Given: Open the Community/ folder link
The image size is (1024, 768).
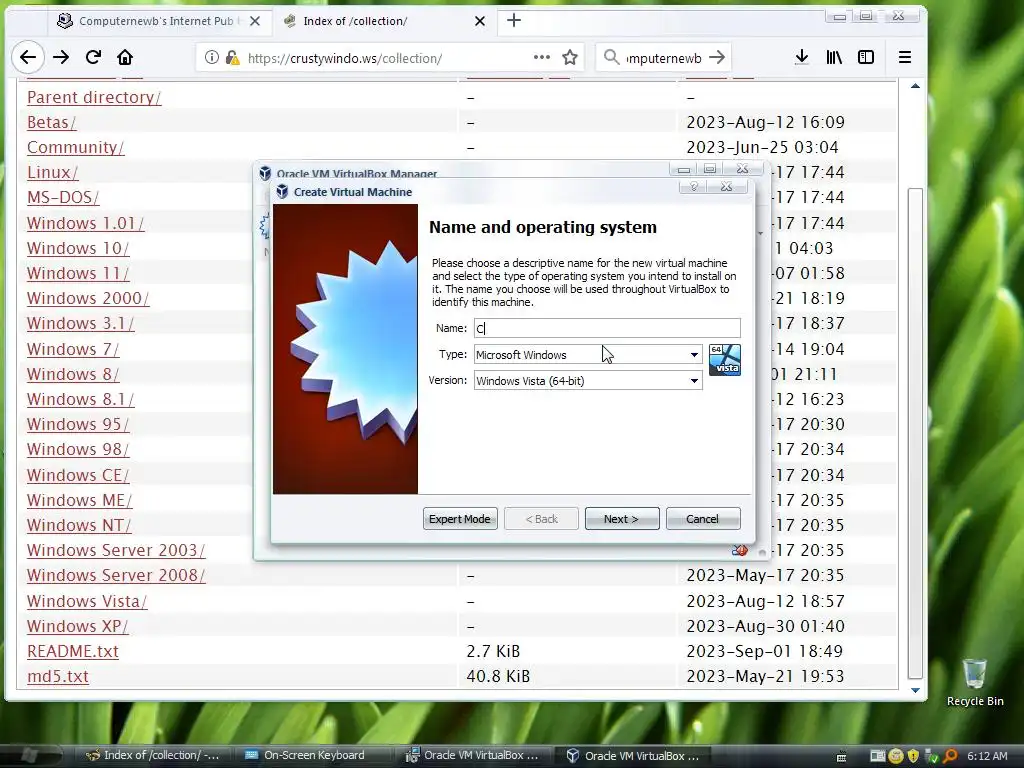Looking at the screenshot, I should pyautogui.click(x=76, y=147).
